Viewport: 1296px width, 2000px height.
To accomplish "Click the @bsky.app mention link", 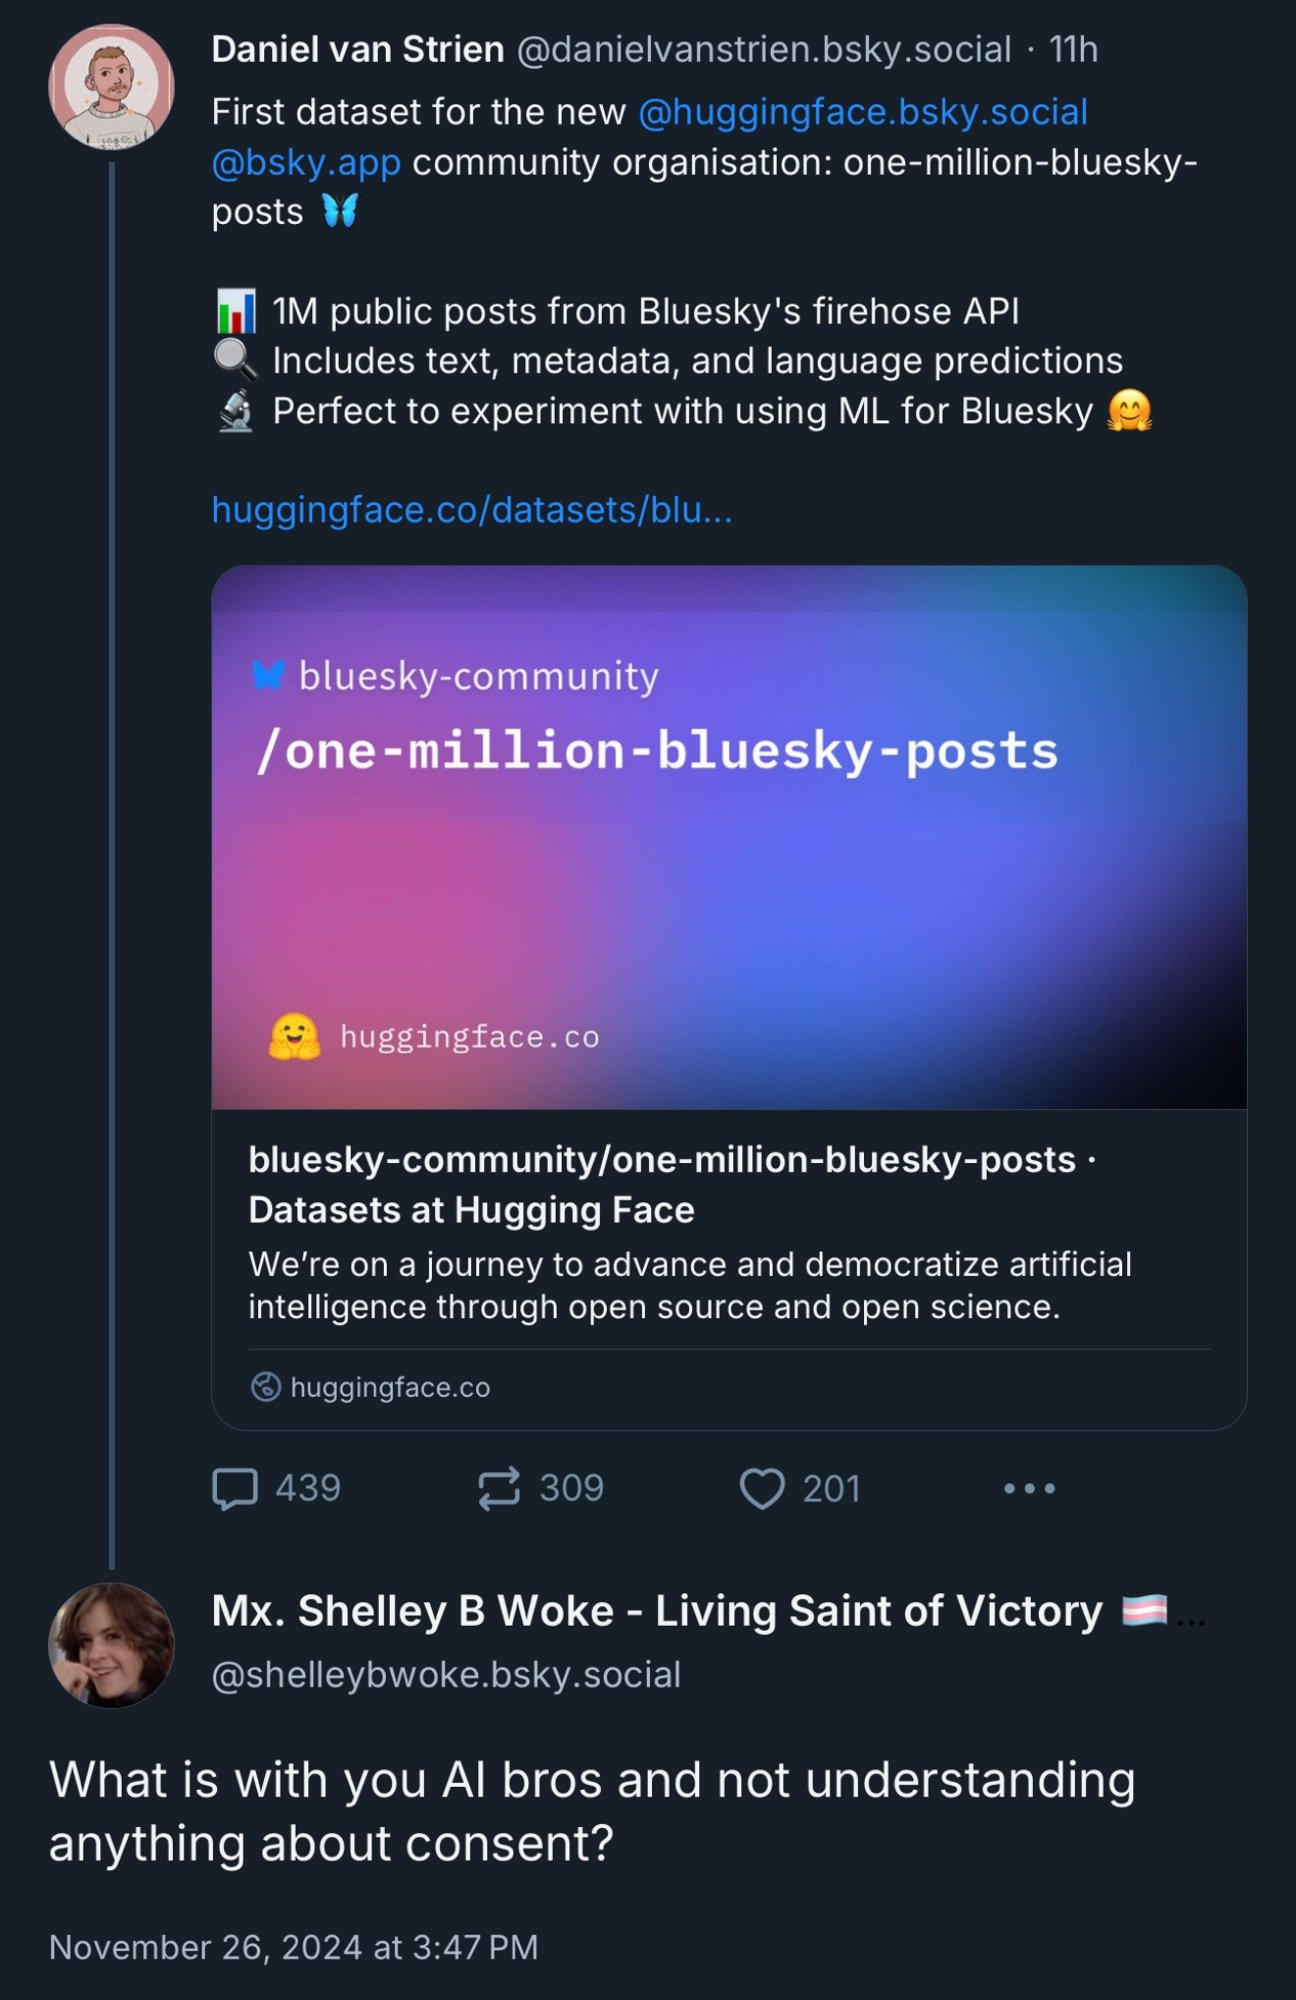I will click(306, 162).
